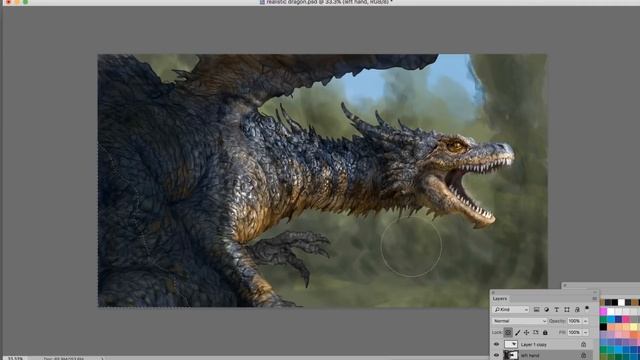Pick the green swatch directly beneath magenta
This screenshot has height=360, width=640.
click(603, 319)
